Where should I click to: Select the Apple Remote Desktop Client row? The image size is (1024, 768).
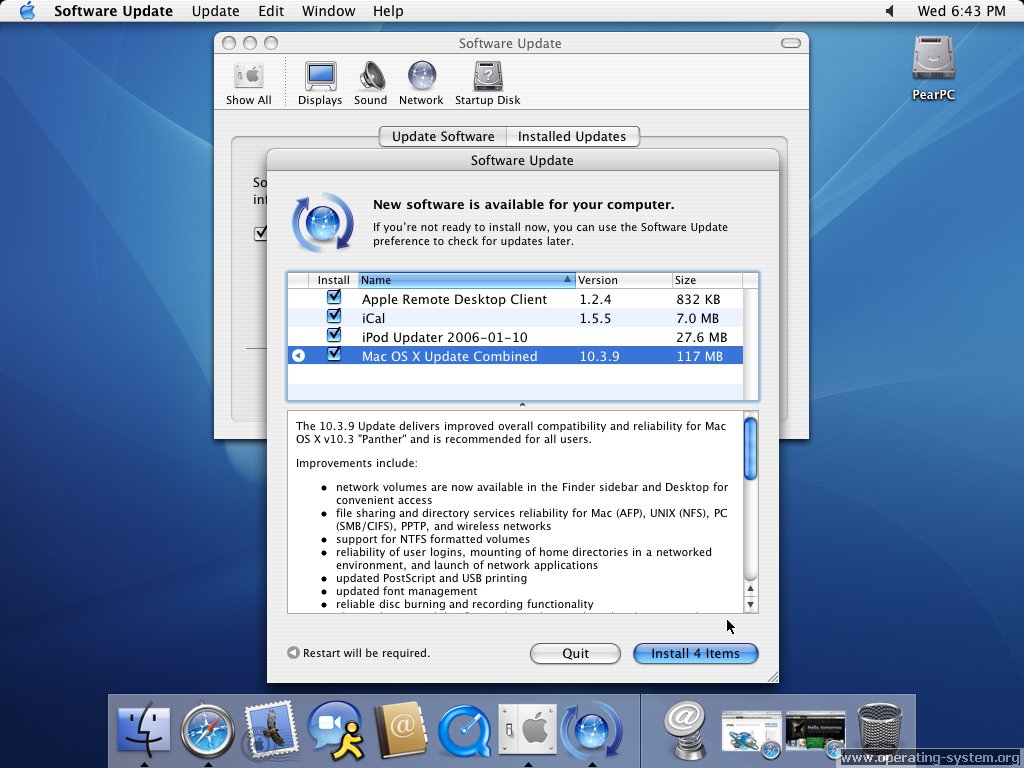[x=515, y=299]
